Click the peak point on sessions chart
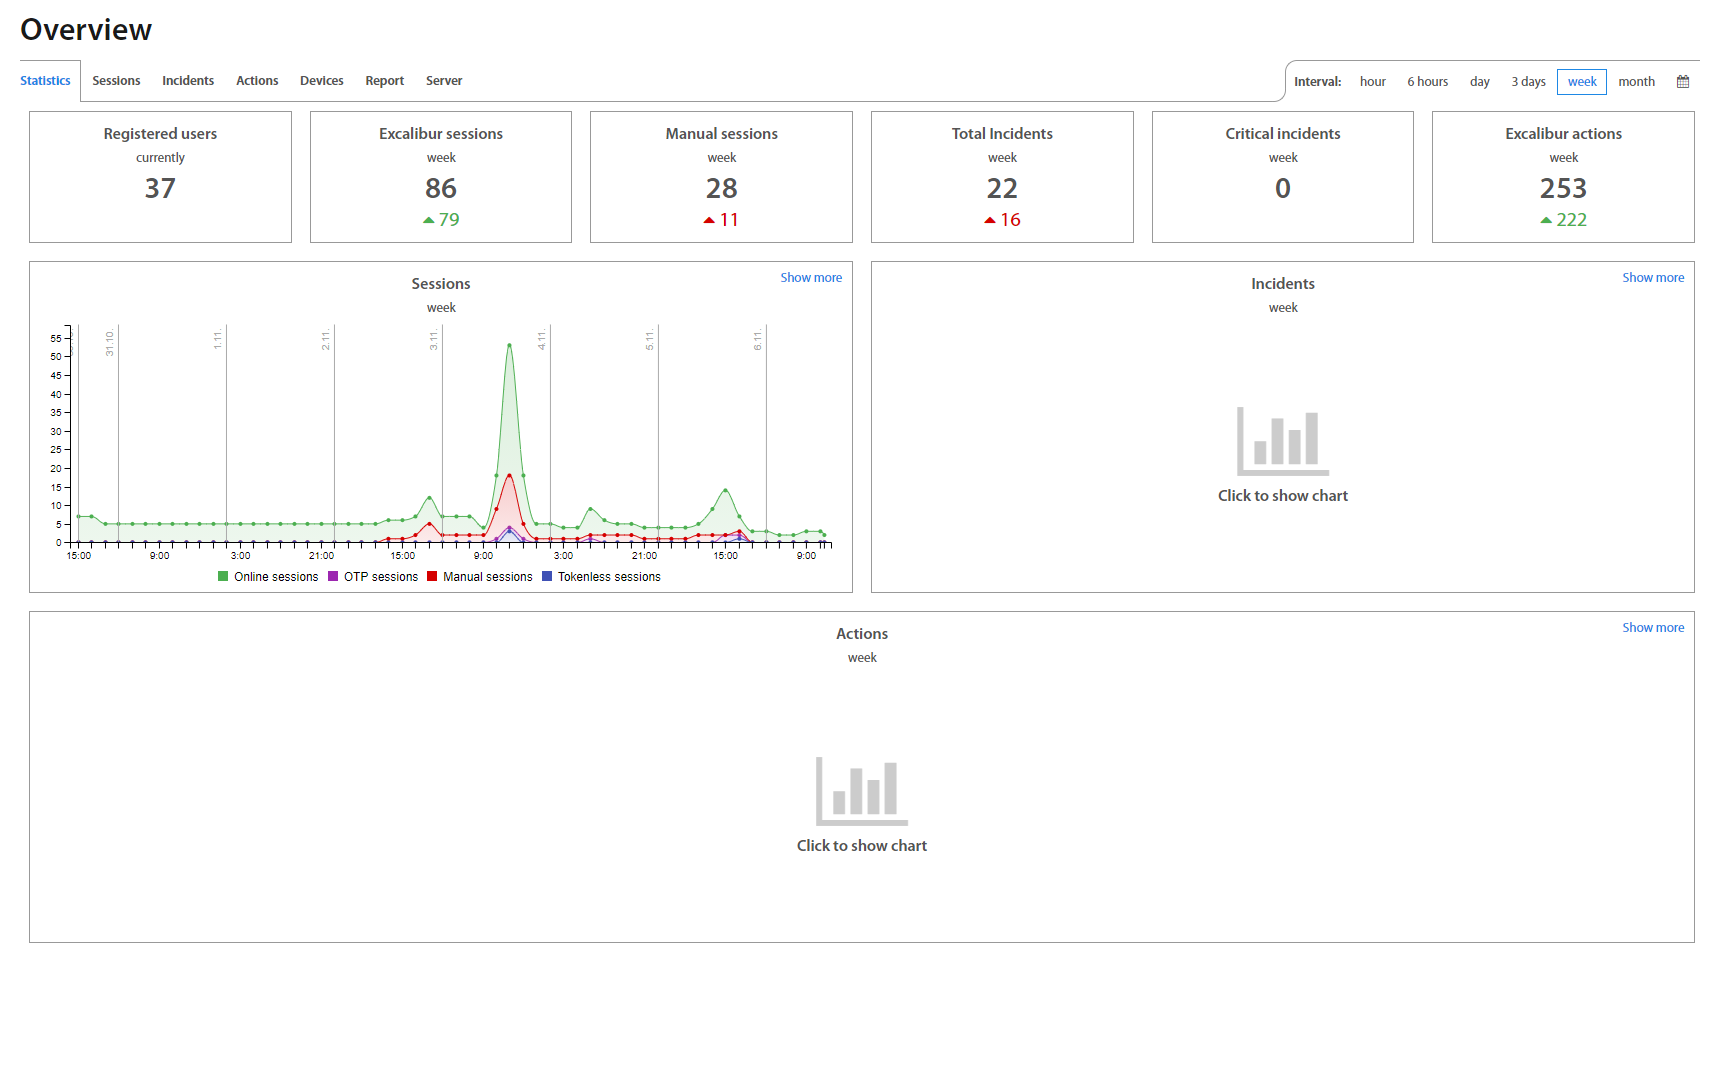Image resolution: width=1720 pixels, height=1080 pixels. (510, 346)
